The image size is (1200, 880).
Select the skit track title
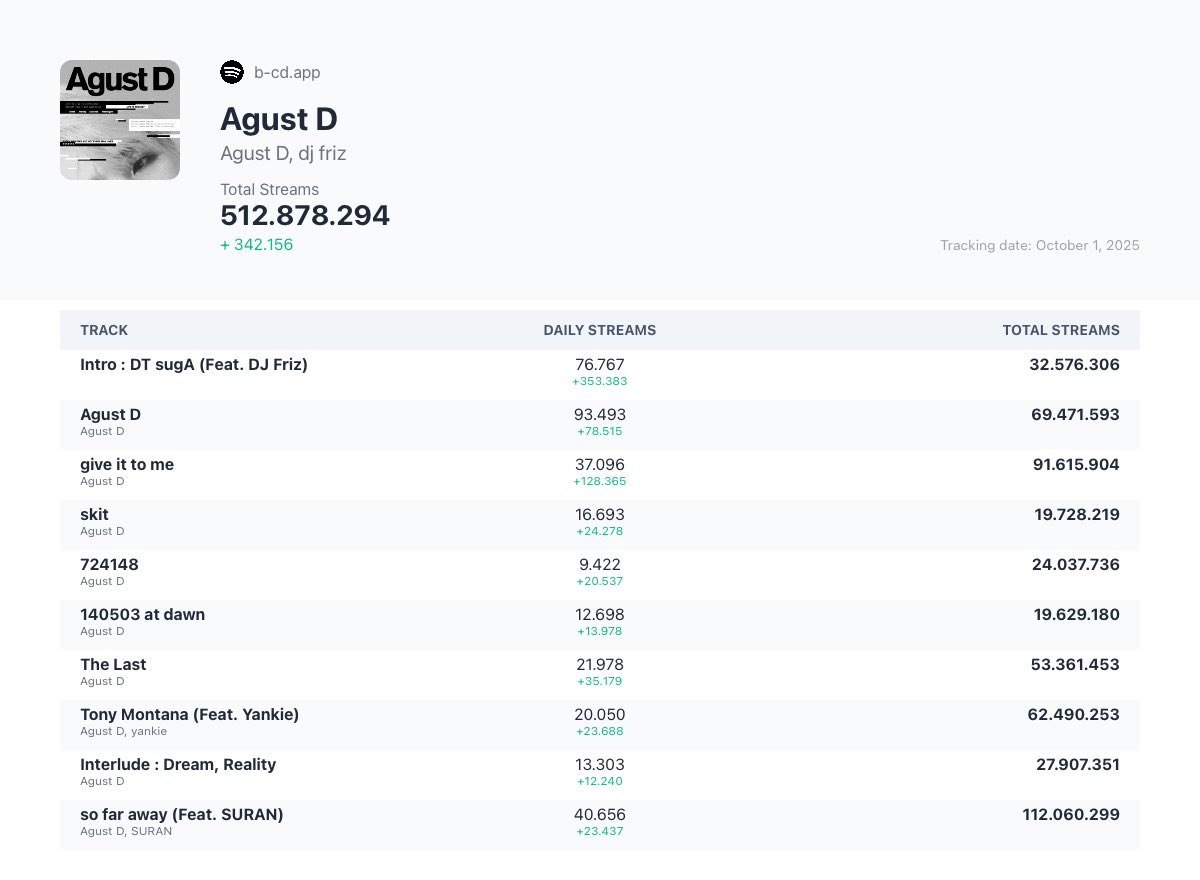coord(94,514)
